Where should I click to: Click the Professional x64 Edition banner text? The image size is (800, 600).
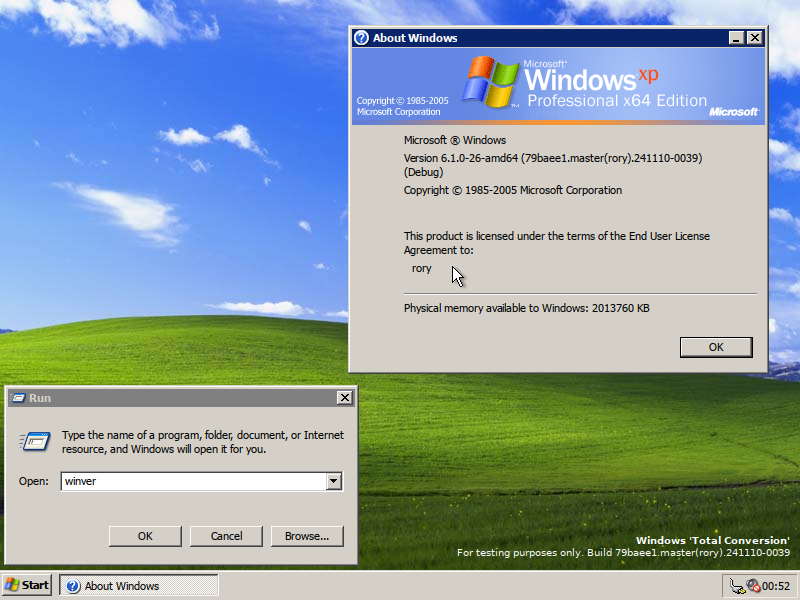(617, 101)
